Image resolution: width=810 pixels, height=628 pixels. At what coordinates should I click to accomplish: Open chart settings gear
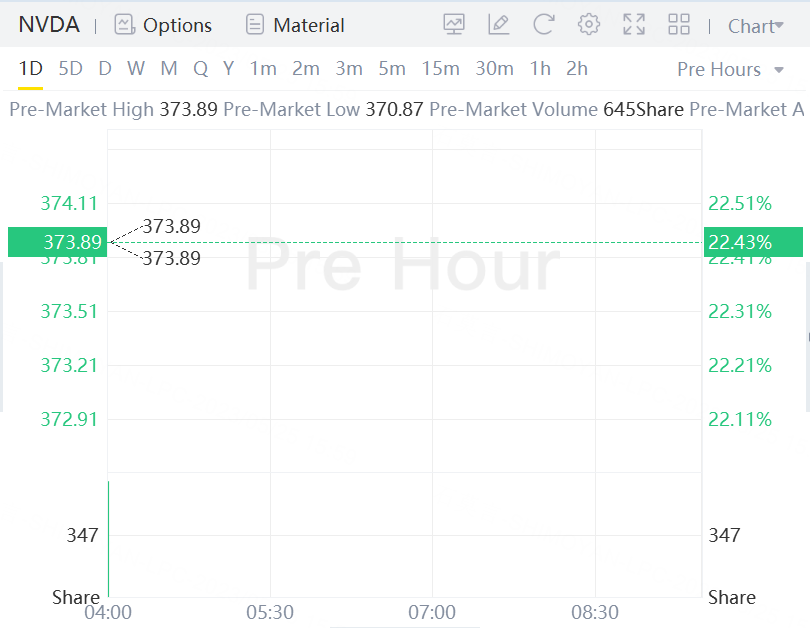pyautogui.click(x=589, y=25)
